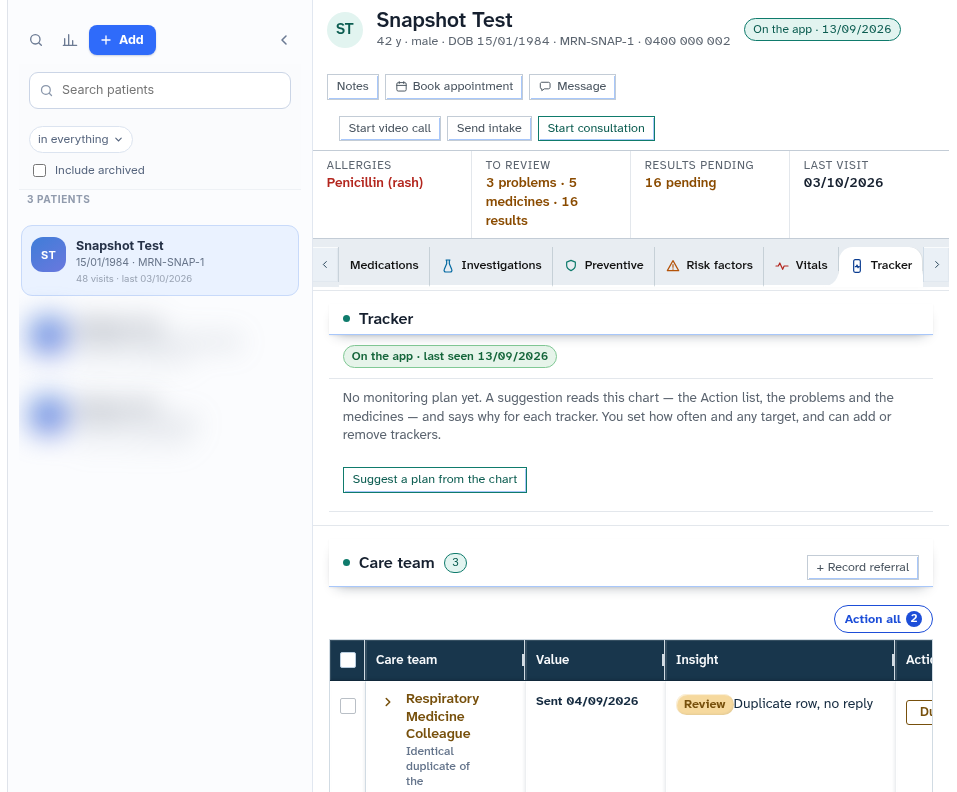Open the Investigations tab
The height and width of the screenshot is (792, 957).
491,265
